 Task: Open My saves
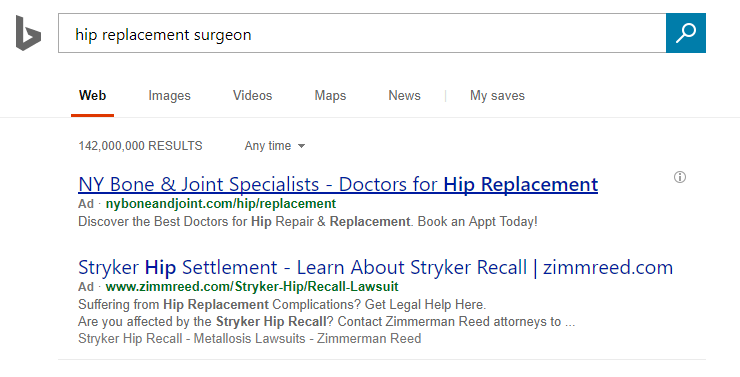click(x=497, y=96)
